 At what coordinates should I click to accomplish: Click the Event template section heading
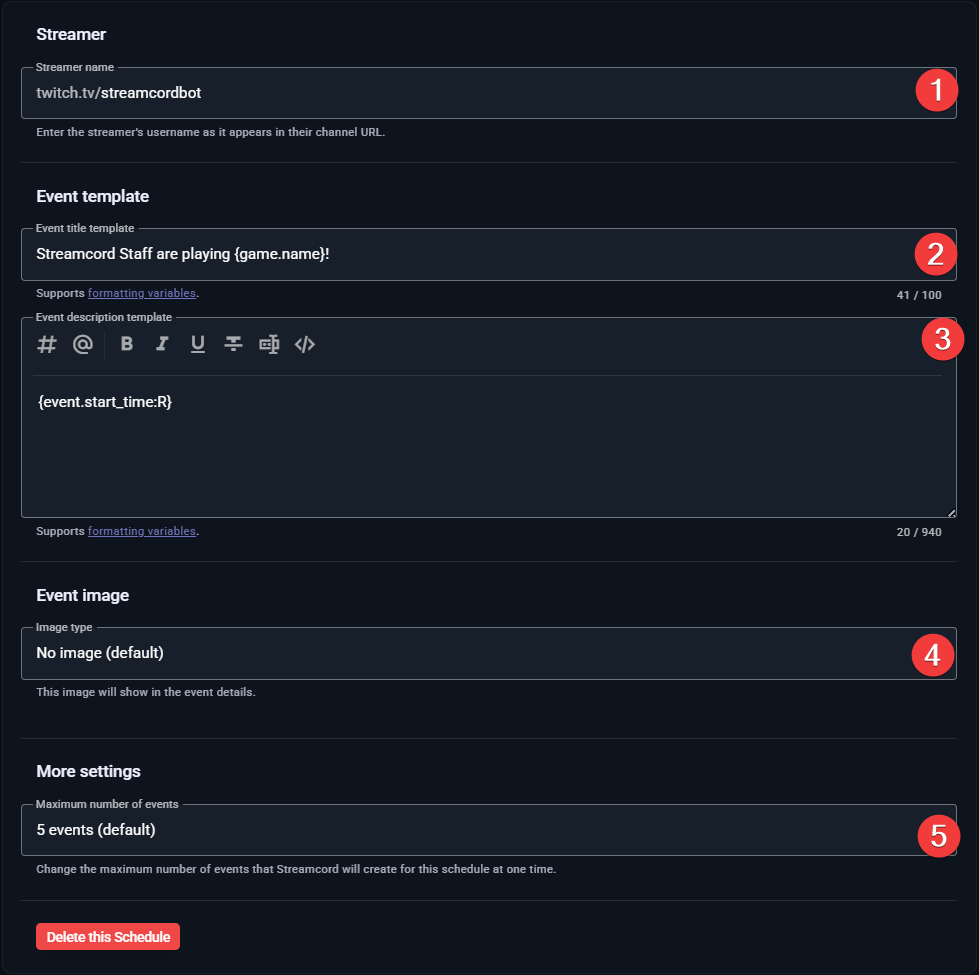pos(92,196)
